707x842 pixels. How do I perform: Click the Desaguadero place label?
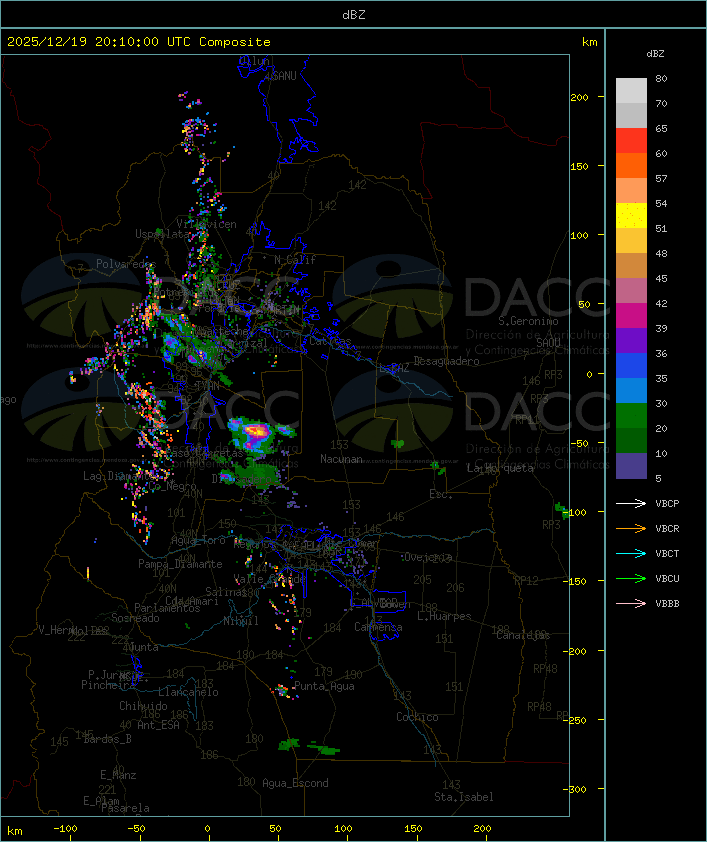[x=446, y=361]
